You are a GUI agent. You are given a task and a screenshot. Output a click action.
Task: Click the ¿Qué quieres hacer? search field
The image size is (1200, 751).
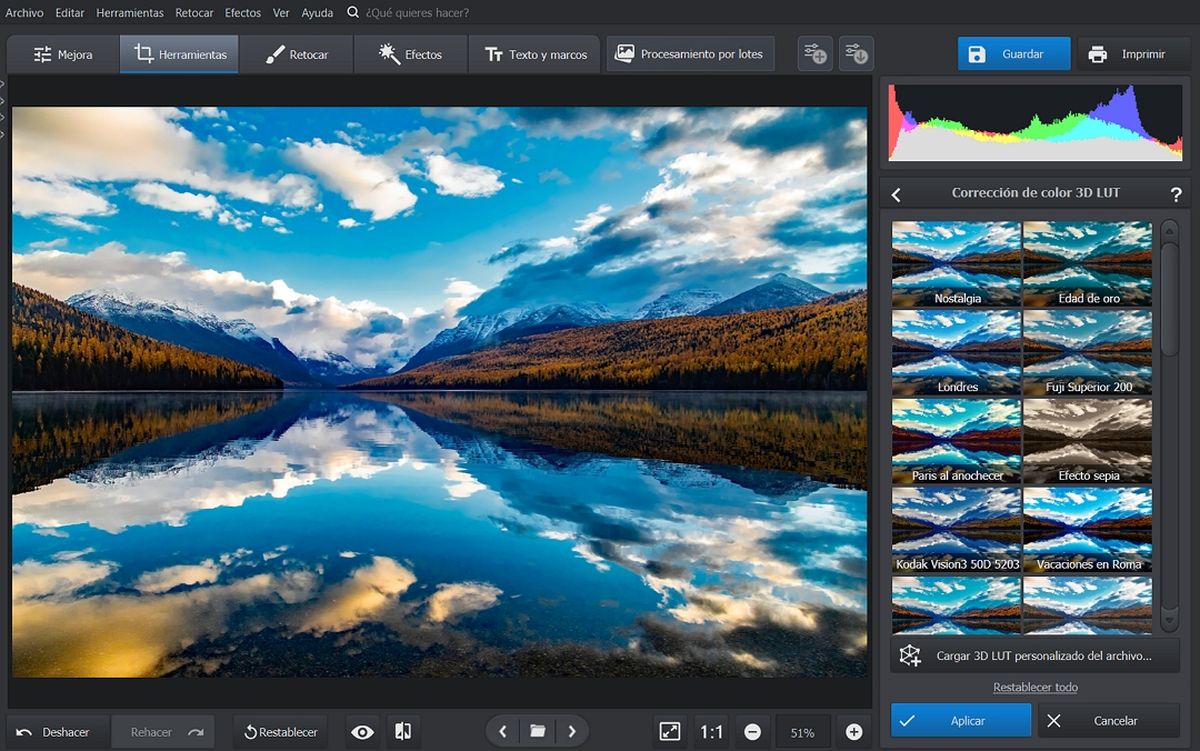click(x=417, y=13)
